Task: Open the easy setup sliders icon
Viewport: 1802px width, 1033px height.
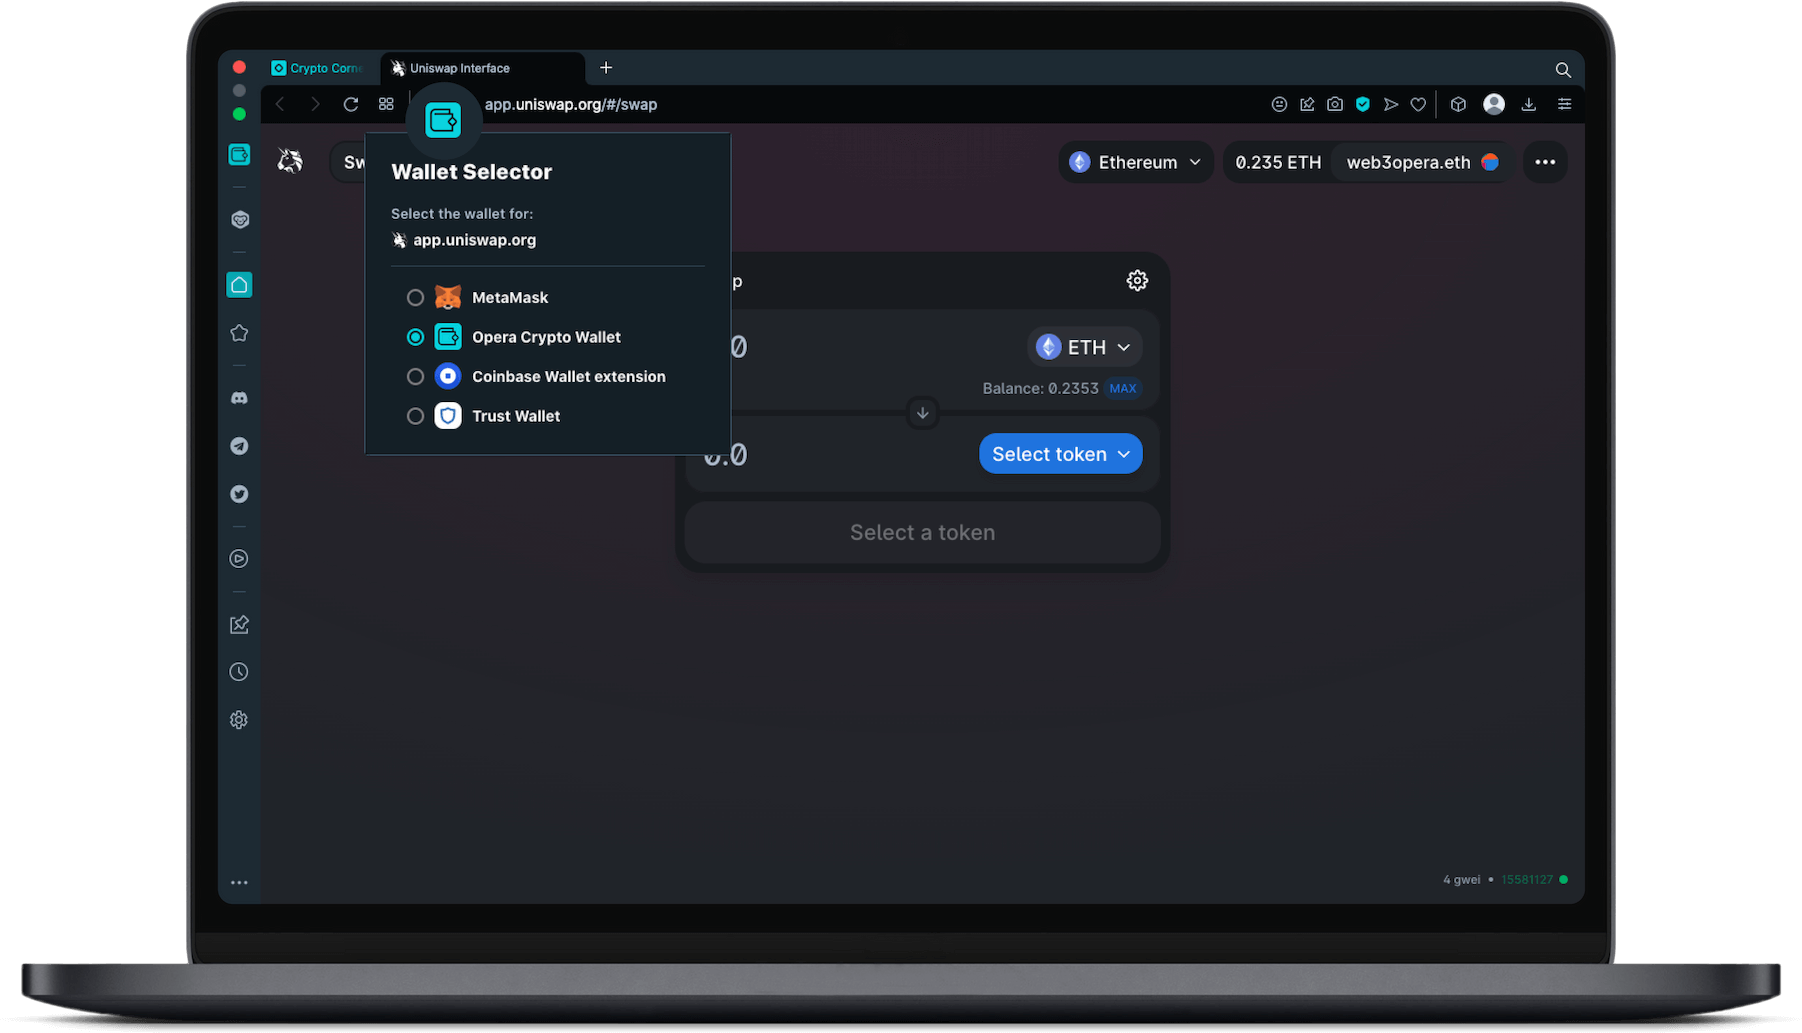Action: pos(1565,104)
